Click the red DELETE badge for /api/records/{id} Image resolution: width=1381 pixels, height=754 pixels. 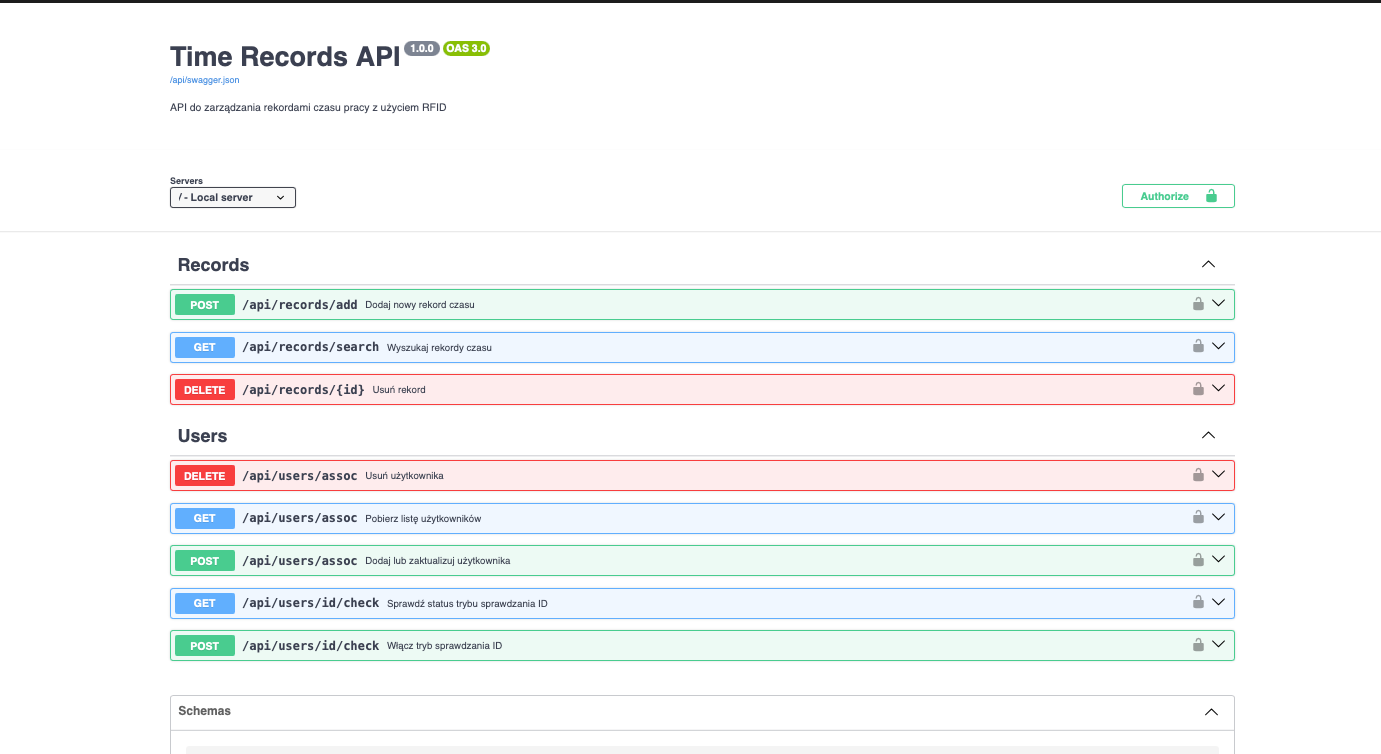coord(204,390)
